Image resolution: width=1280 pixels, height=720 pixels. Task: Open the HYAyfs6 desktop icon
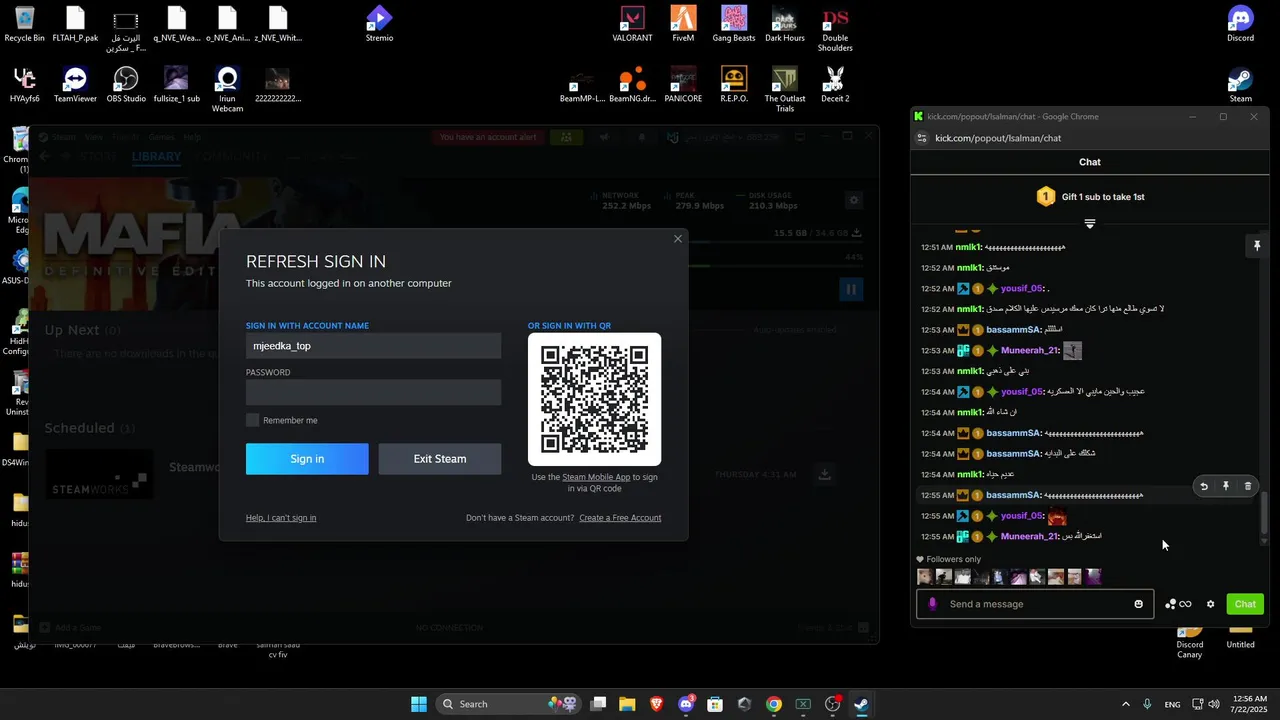pos(24,85)
